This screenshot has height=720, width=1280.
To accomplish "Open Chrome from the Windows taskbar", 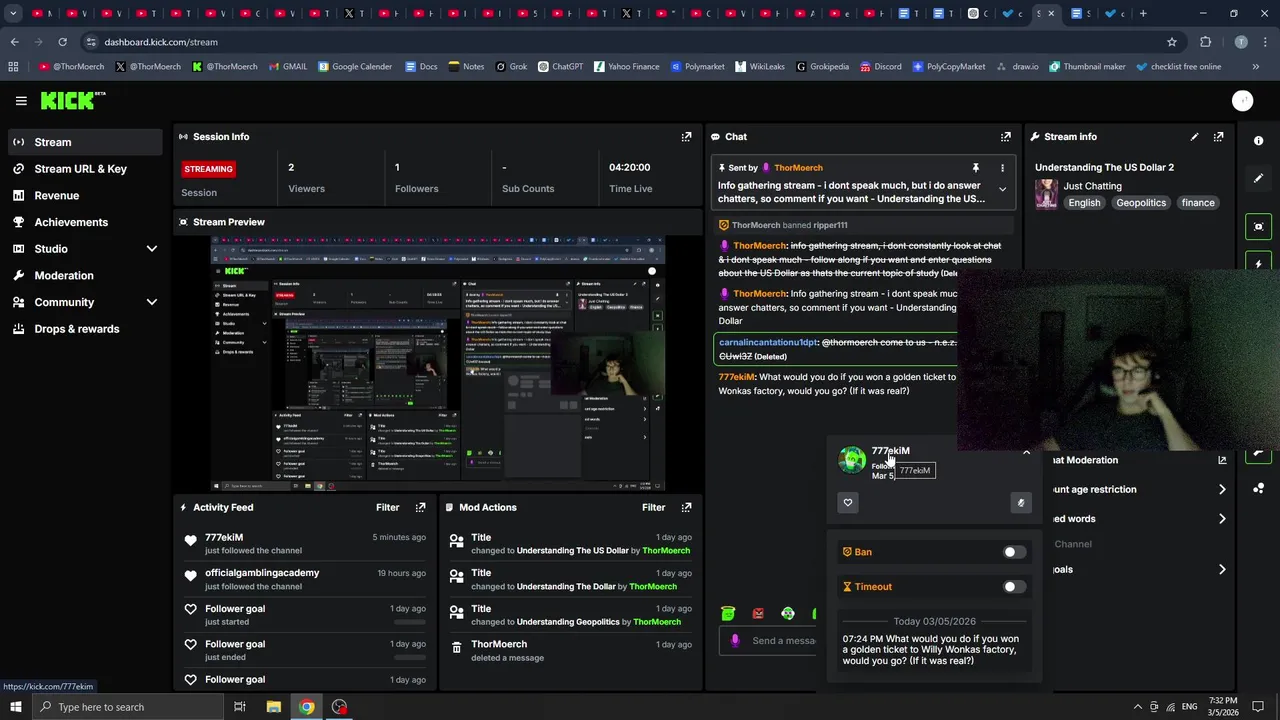I will tap(306, 707).
